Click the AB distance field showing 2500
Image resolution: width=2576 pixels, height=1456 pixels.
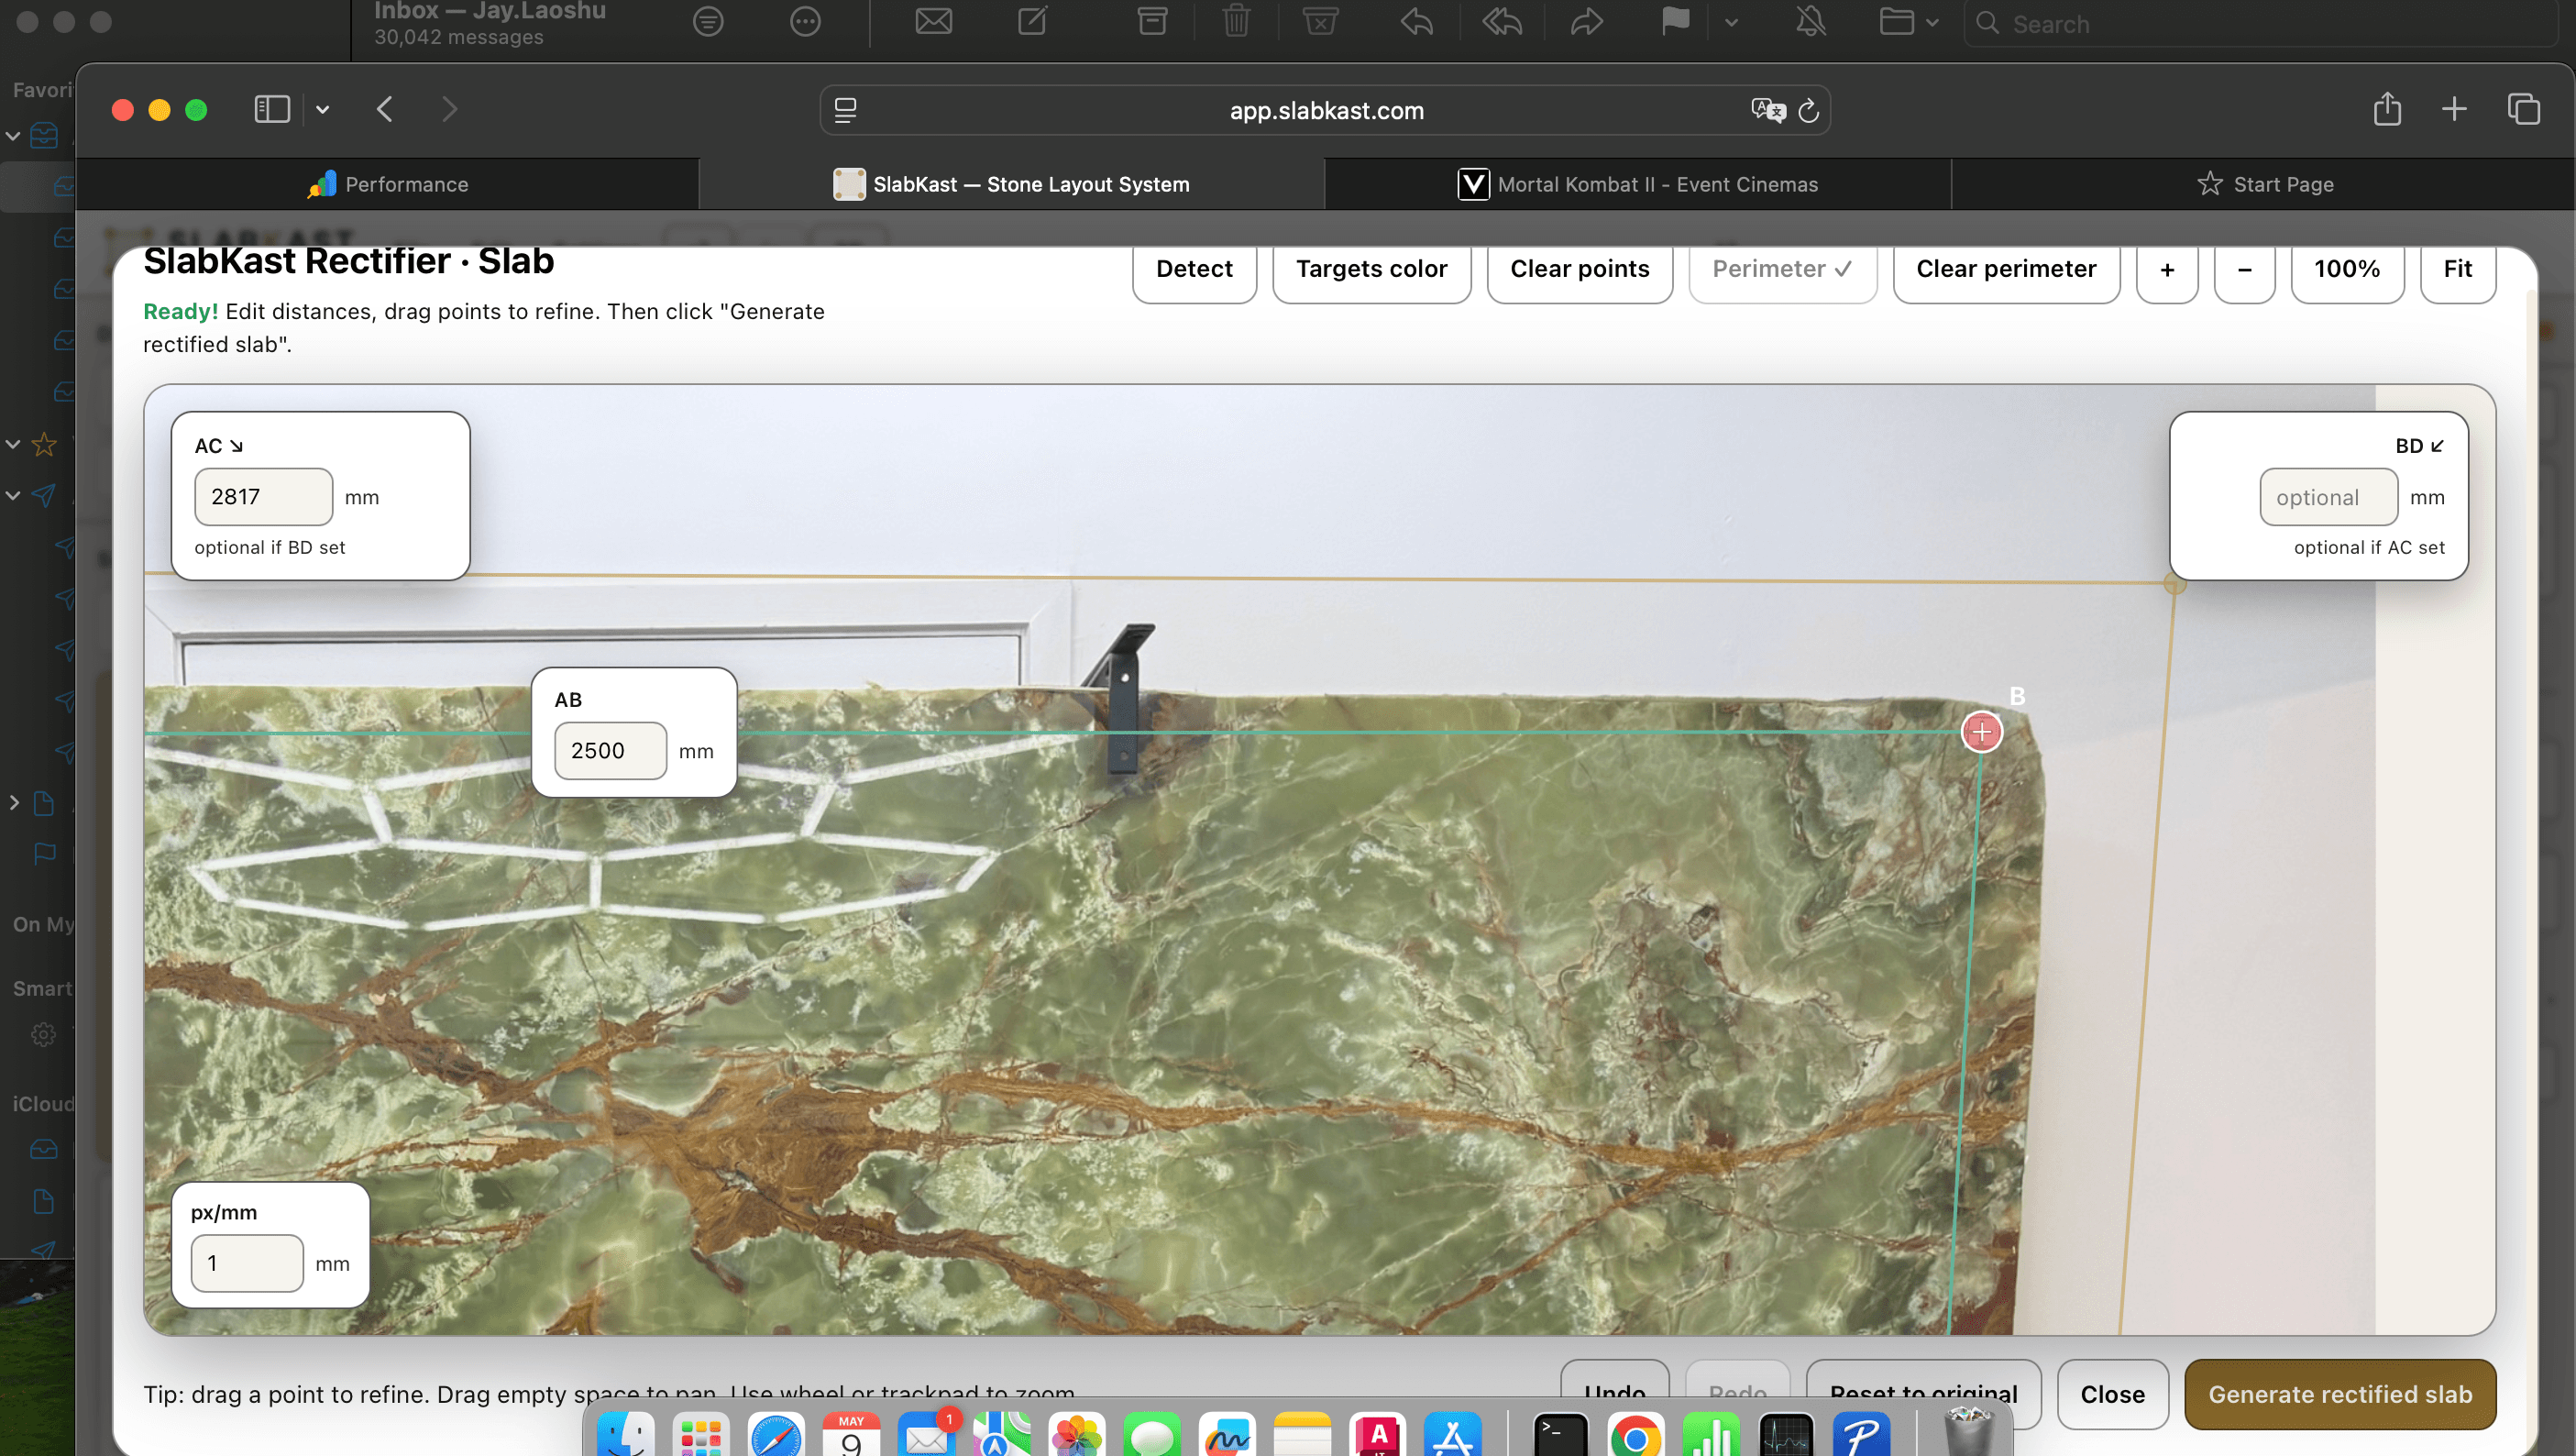(611, 751)
